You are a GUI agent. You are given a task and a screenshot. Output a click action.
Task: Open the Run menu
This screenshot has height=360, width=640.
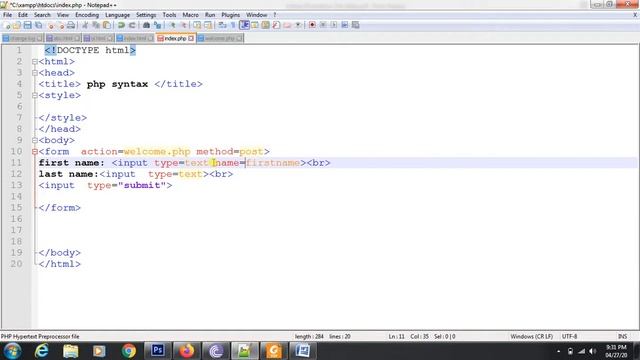[210, 15]
